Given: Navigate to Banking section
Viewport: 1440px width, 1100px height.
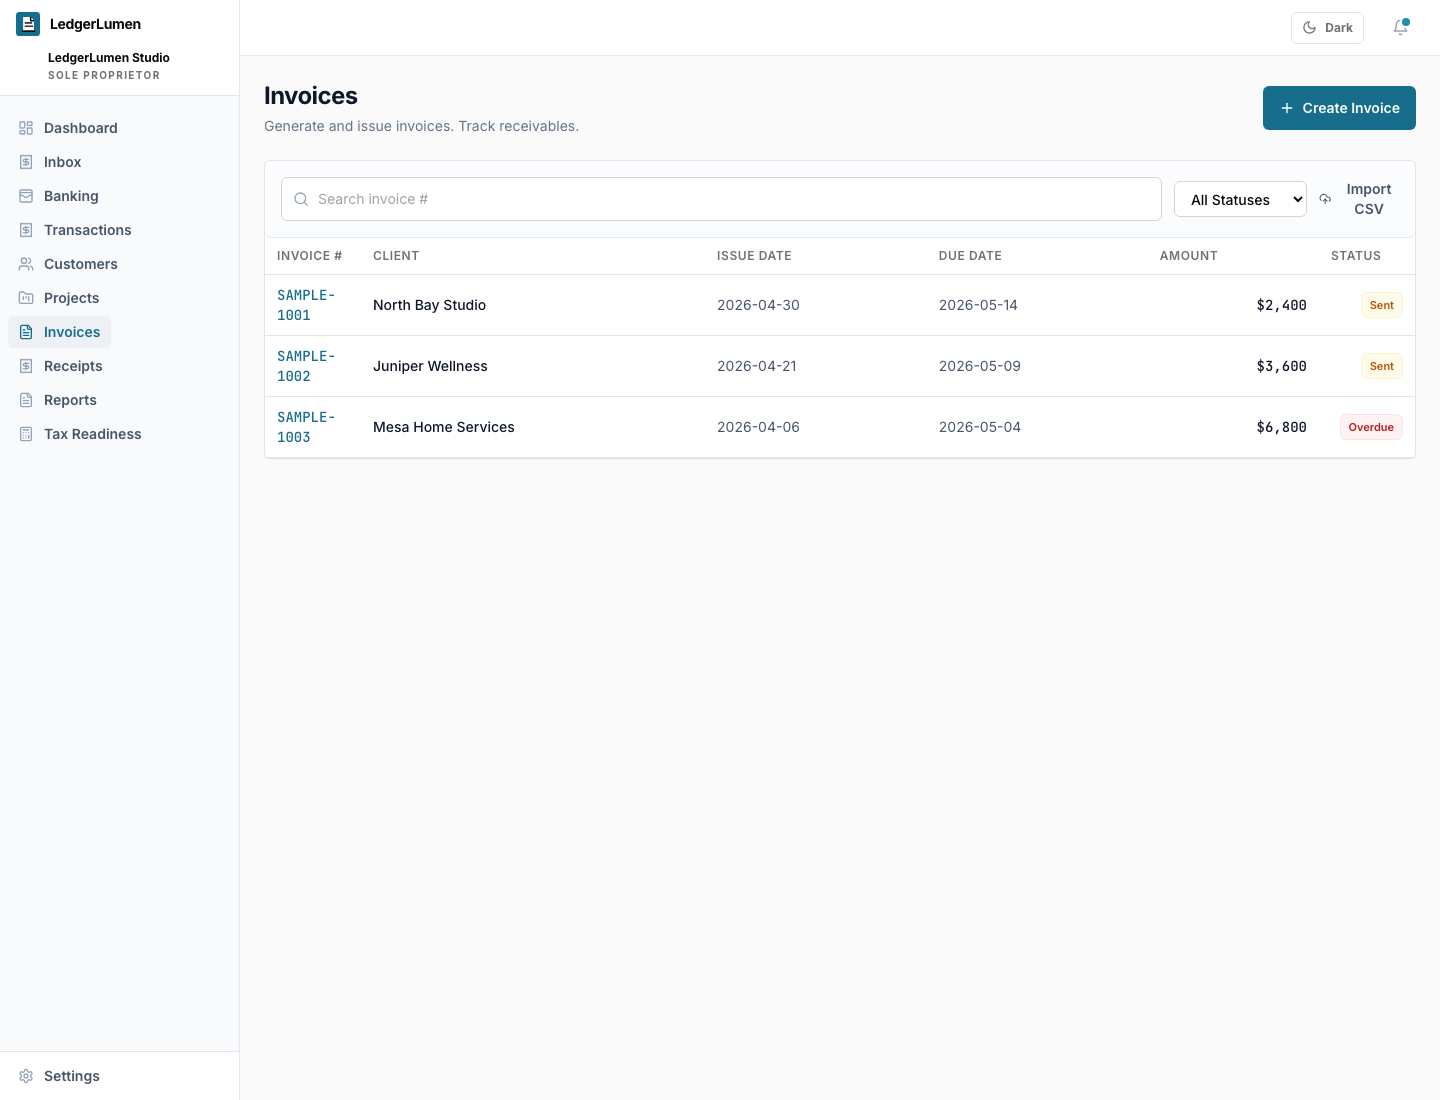Looking at the screenshot, I should pos(59,196).
